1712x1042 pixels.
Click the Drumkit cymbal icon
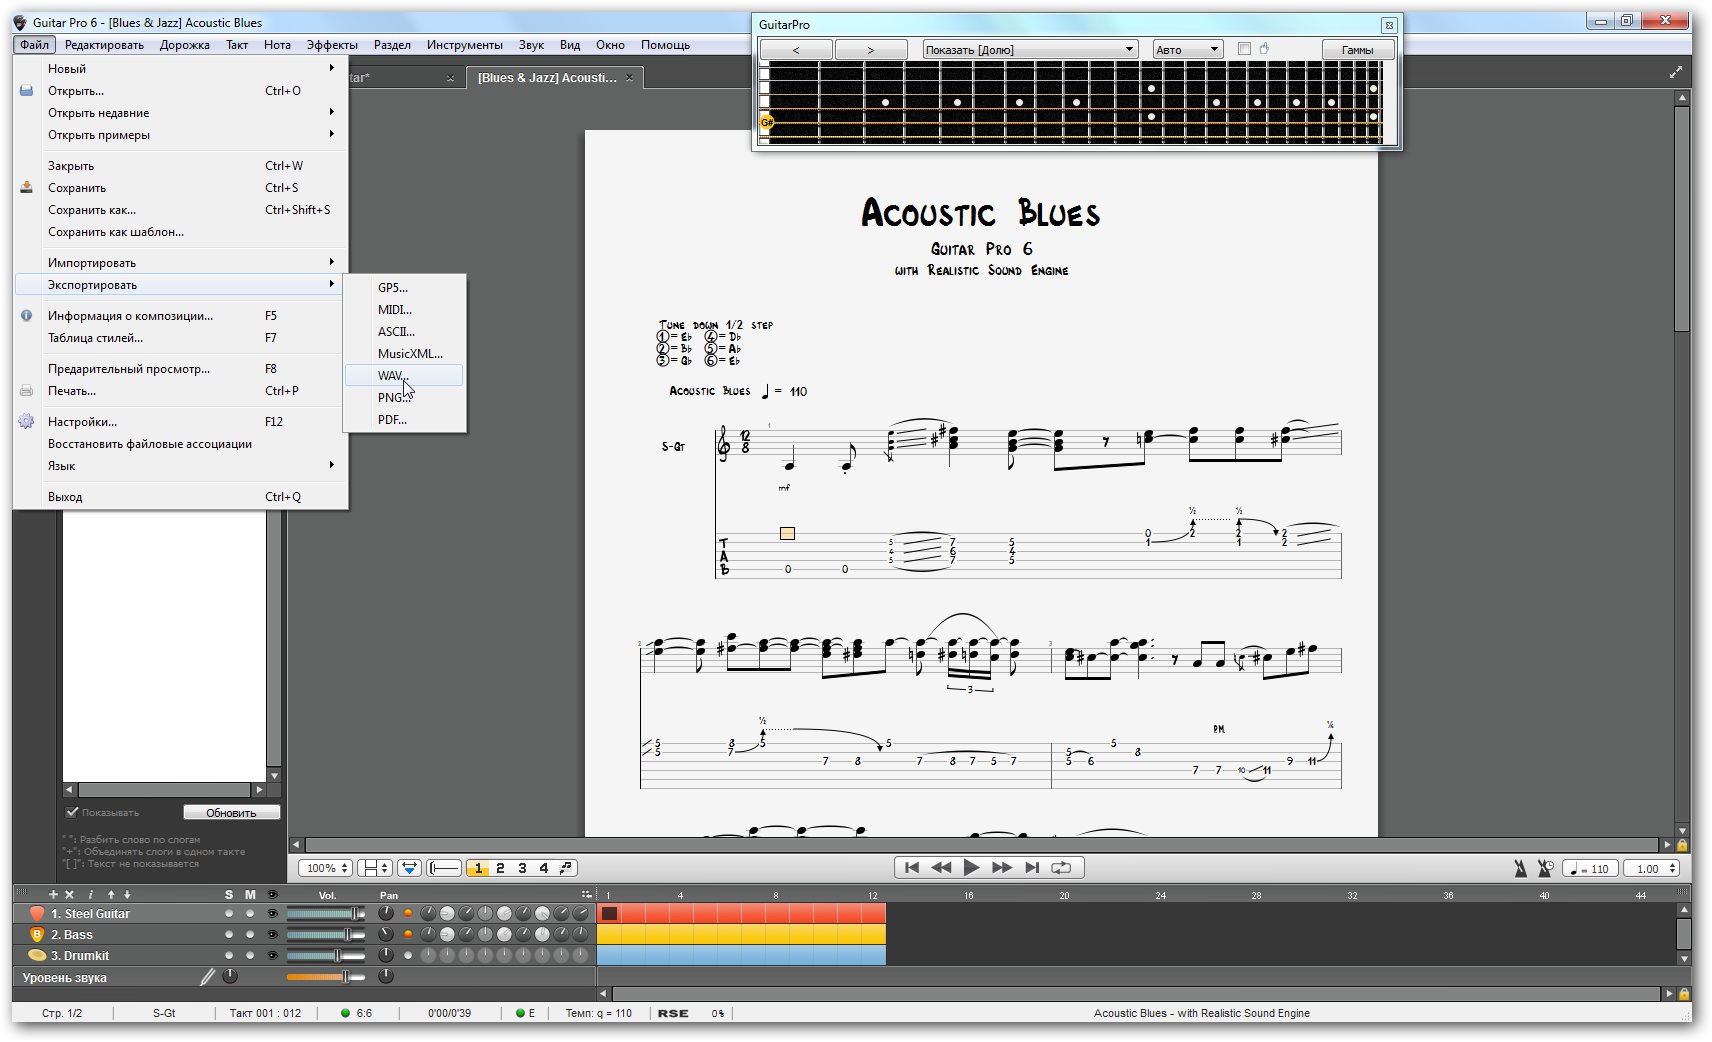point(37,955)
